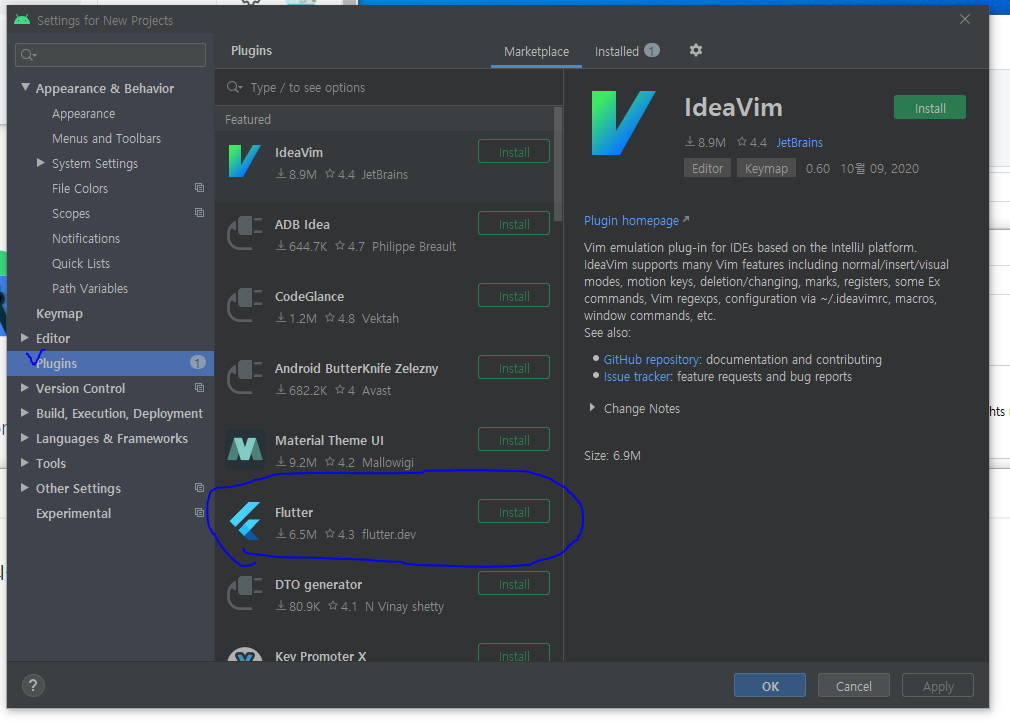
Task: Install Material Theme UI plugin
Action: point(514,440)
